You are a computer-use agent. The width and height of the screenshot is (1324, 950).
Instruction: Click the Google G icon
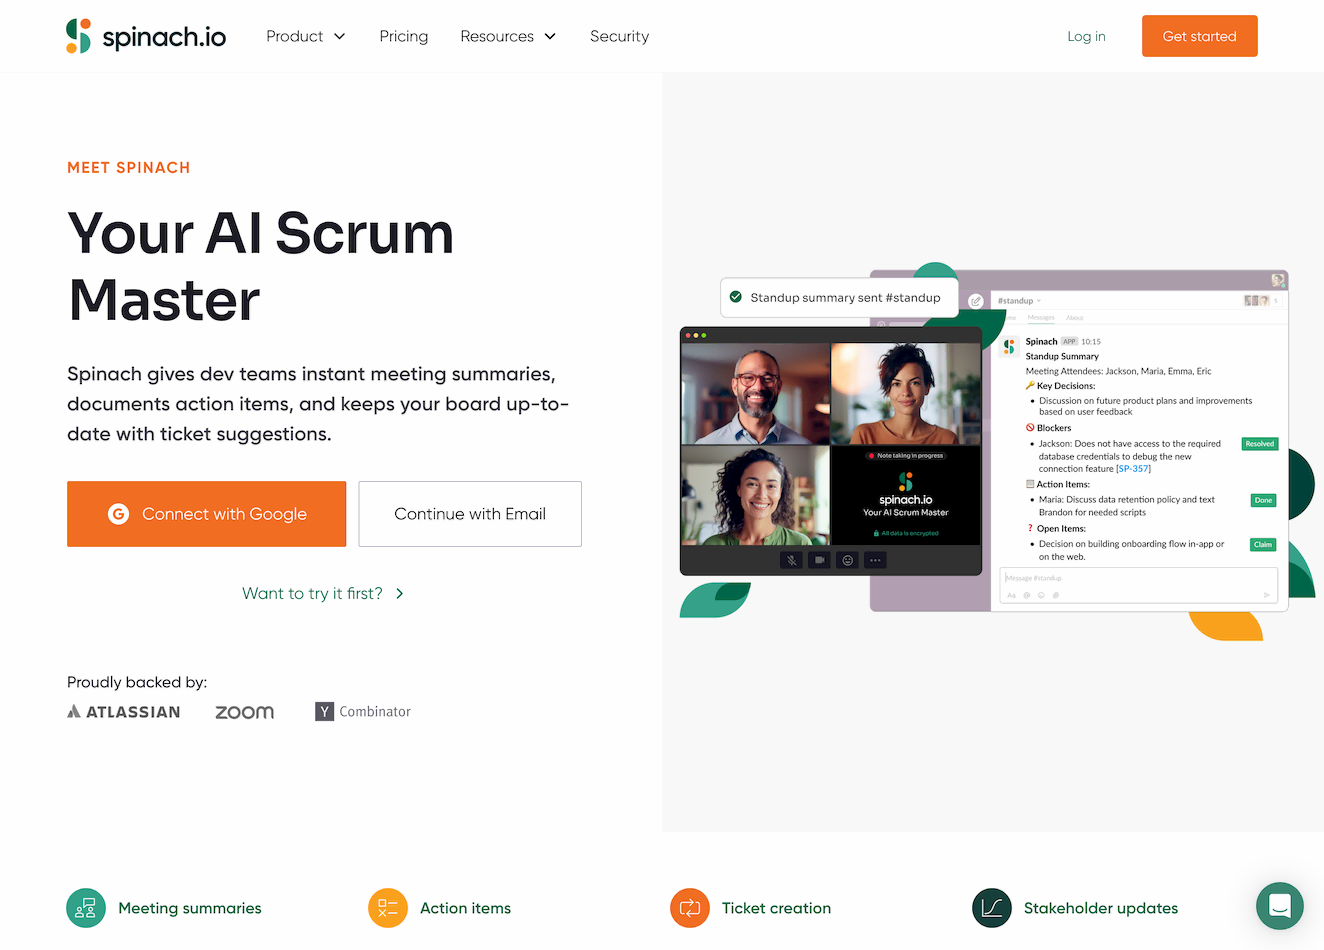click(x=118, y=514)
